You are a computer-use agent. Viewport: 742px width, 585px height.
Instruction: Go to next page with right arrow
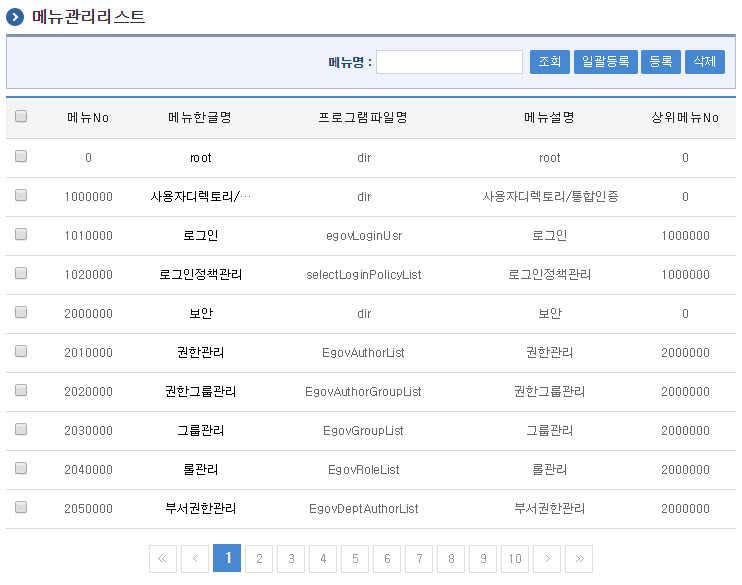(x=547, y=559)
